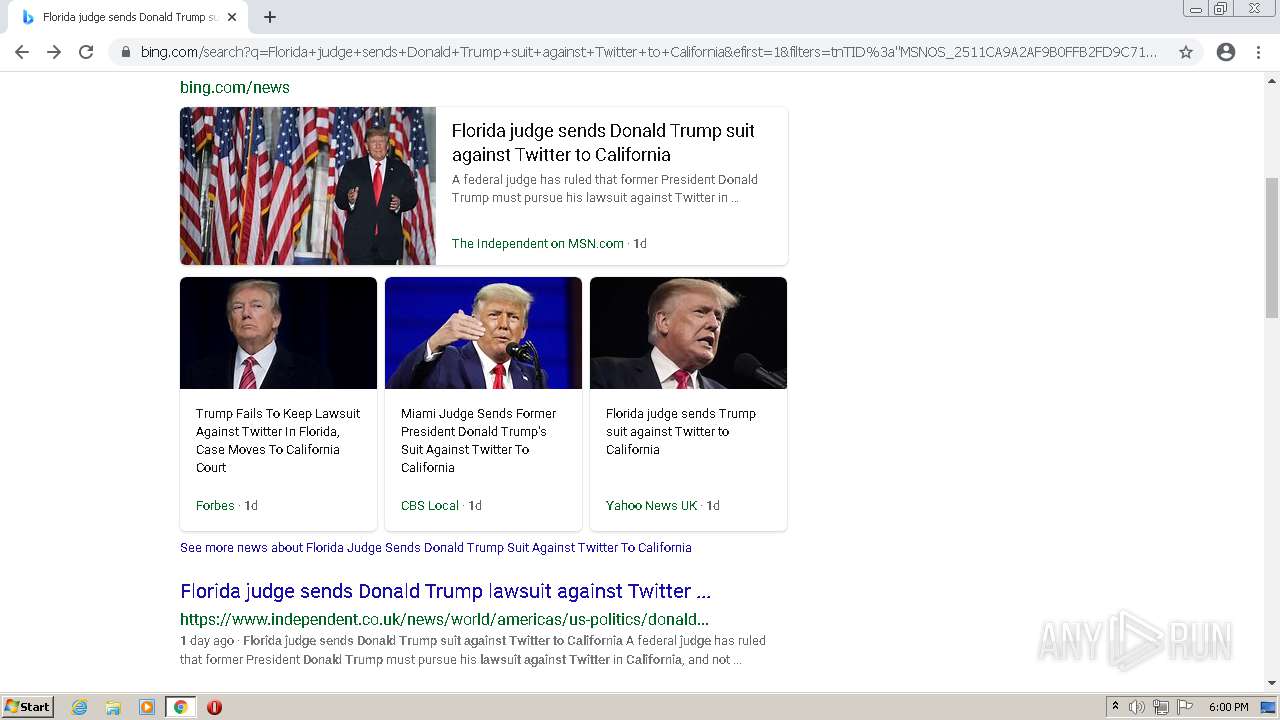Open the top story thumbnail with flags

pos(308,186)
